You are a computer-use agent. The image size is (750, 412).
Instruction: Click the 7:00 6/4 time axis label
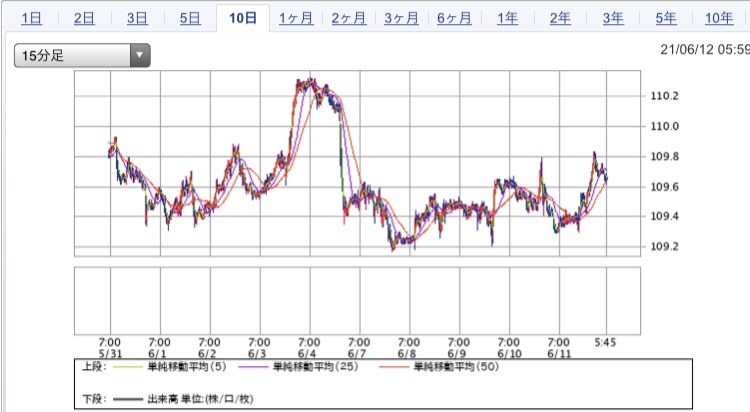tap(309, 348)
